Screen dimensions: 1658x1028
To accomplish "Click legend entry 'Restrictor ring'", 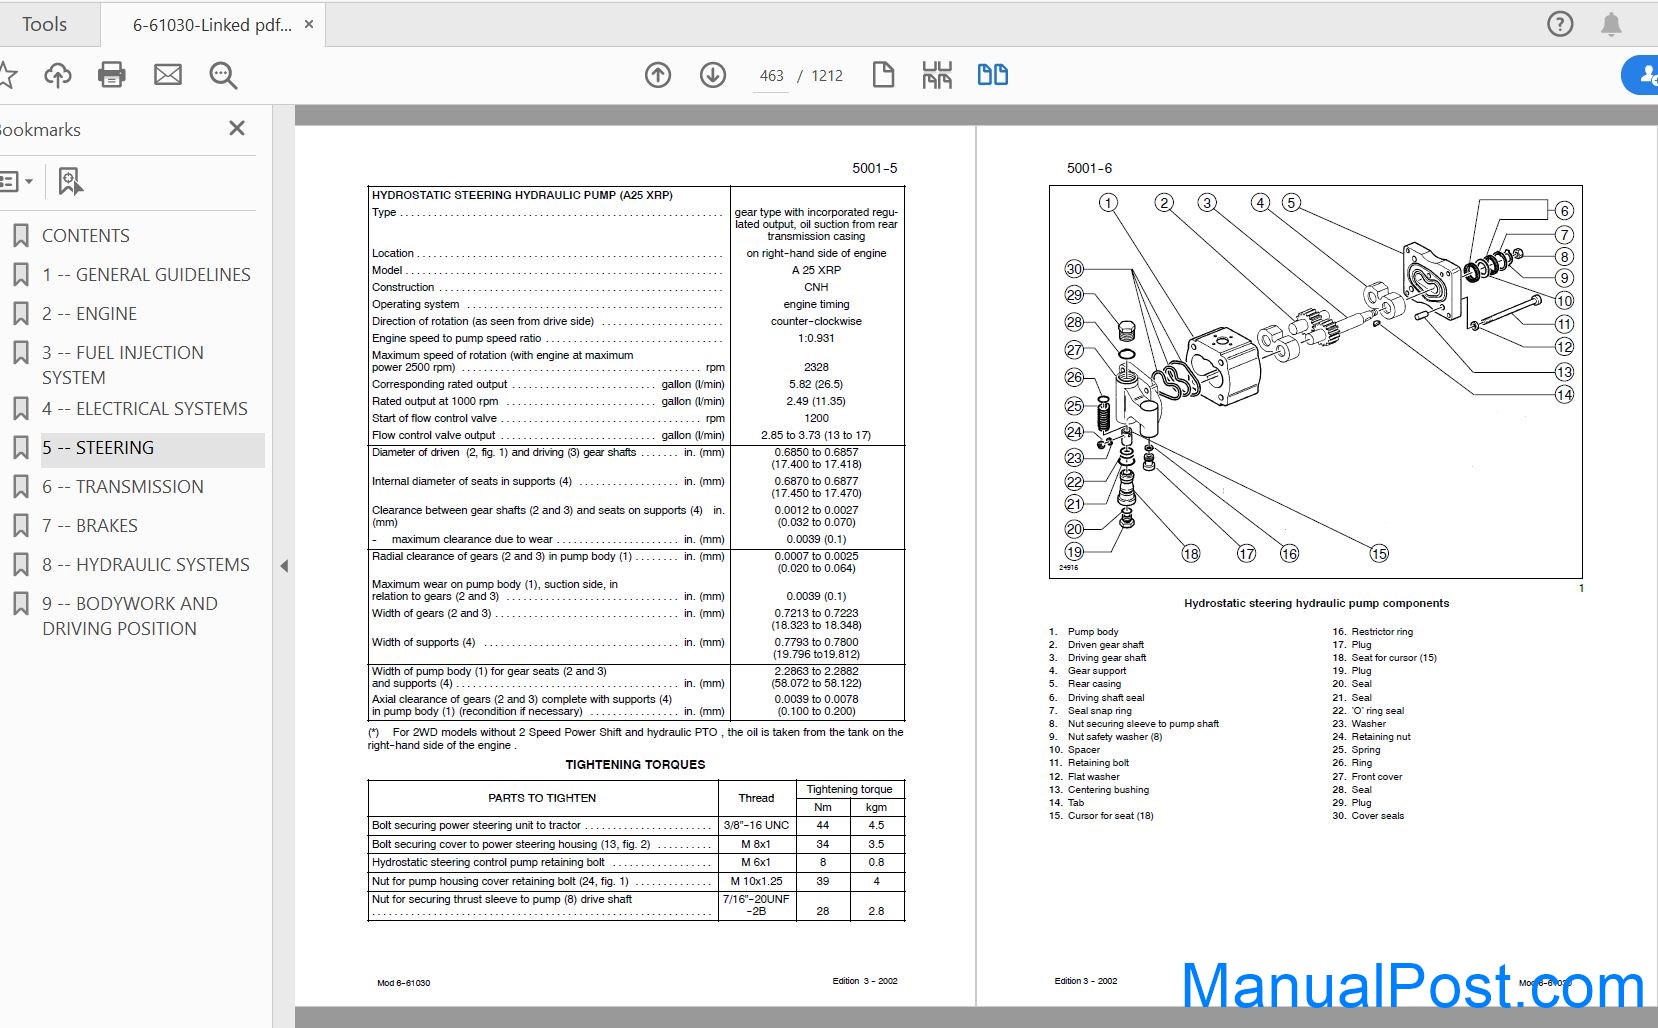I will click(1382, 632).
